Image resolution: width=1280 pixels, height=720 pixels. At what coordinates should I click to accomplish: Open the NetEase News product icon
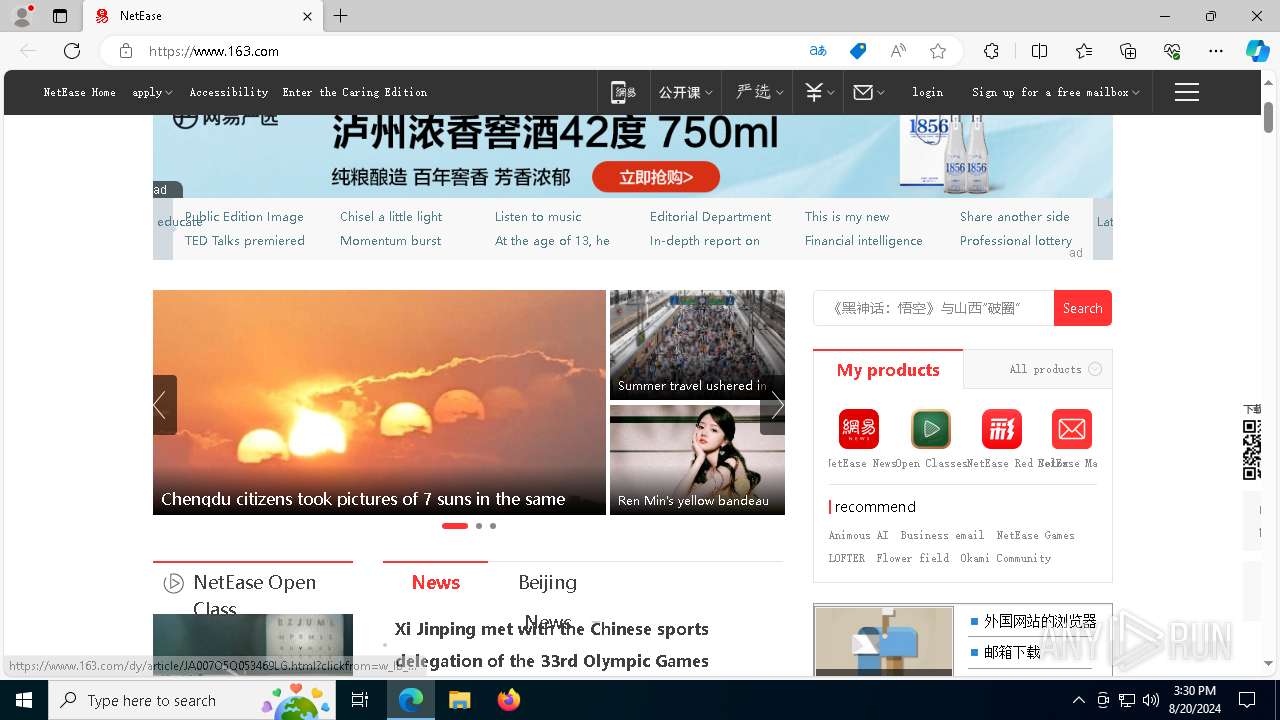point(858,429)
